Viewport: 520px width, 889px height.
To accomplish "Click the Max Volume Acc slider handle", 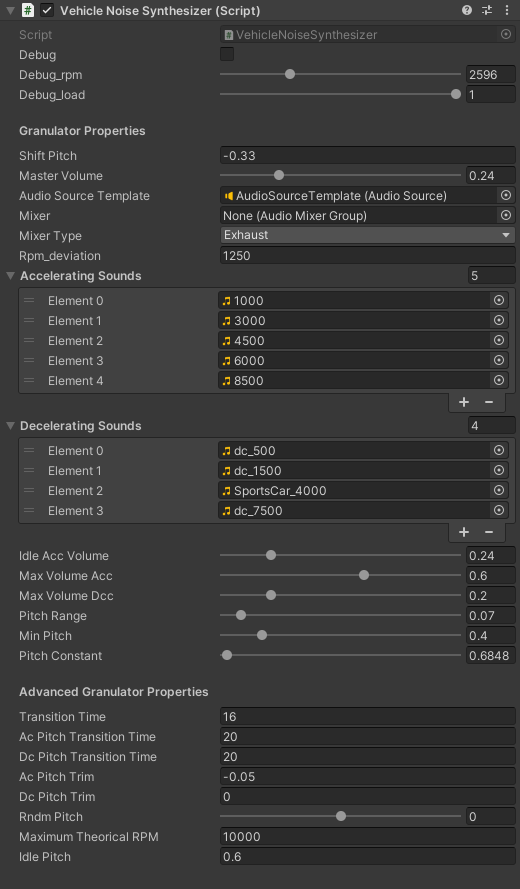I will pyautogui.click(x=364, y=575).
